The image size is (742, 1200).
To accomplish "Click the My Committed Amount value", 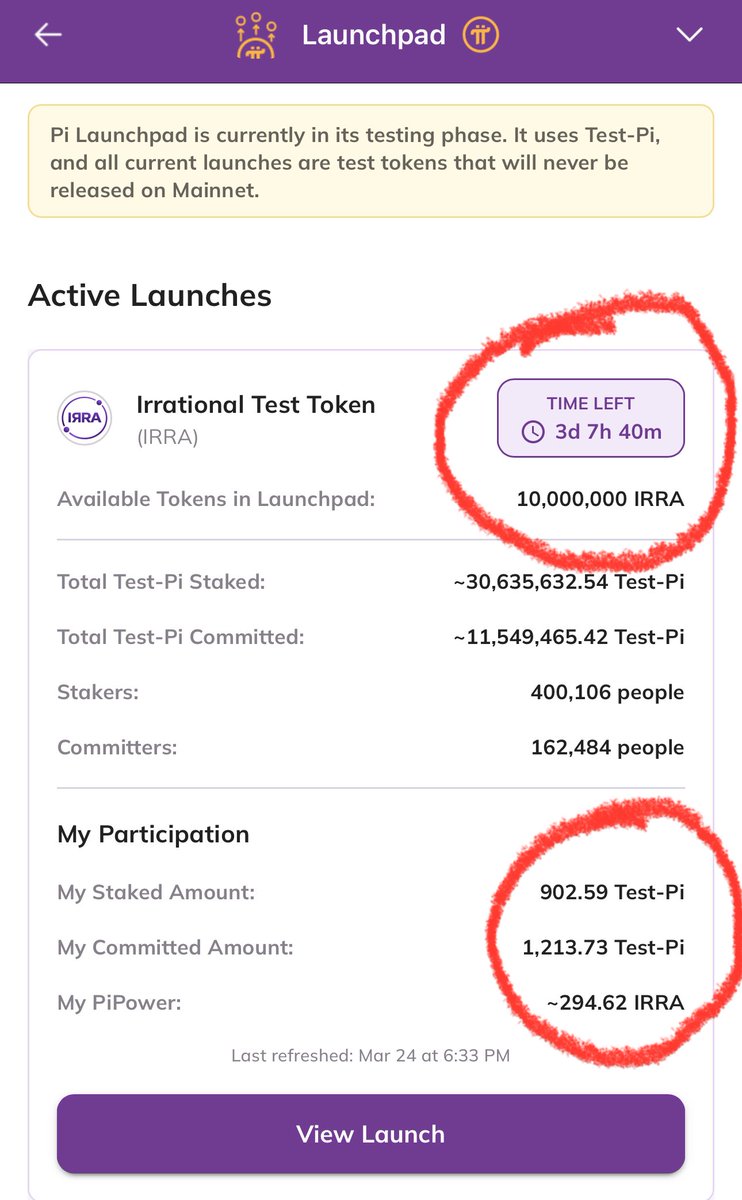I will [x=603, y=947].
